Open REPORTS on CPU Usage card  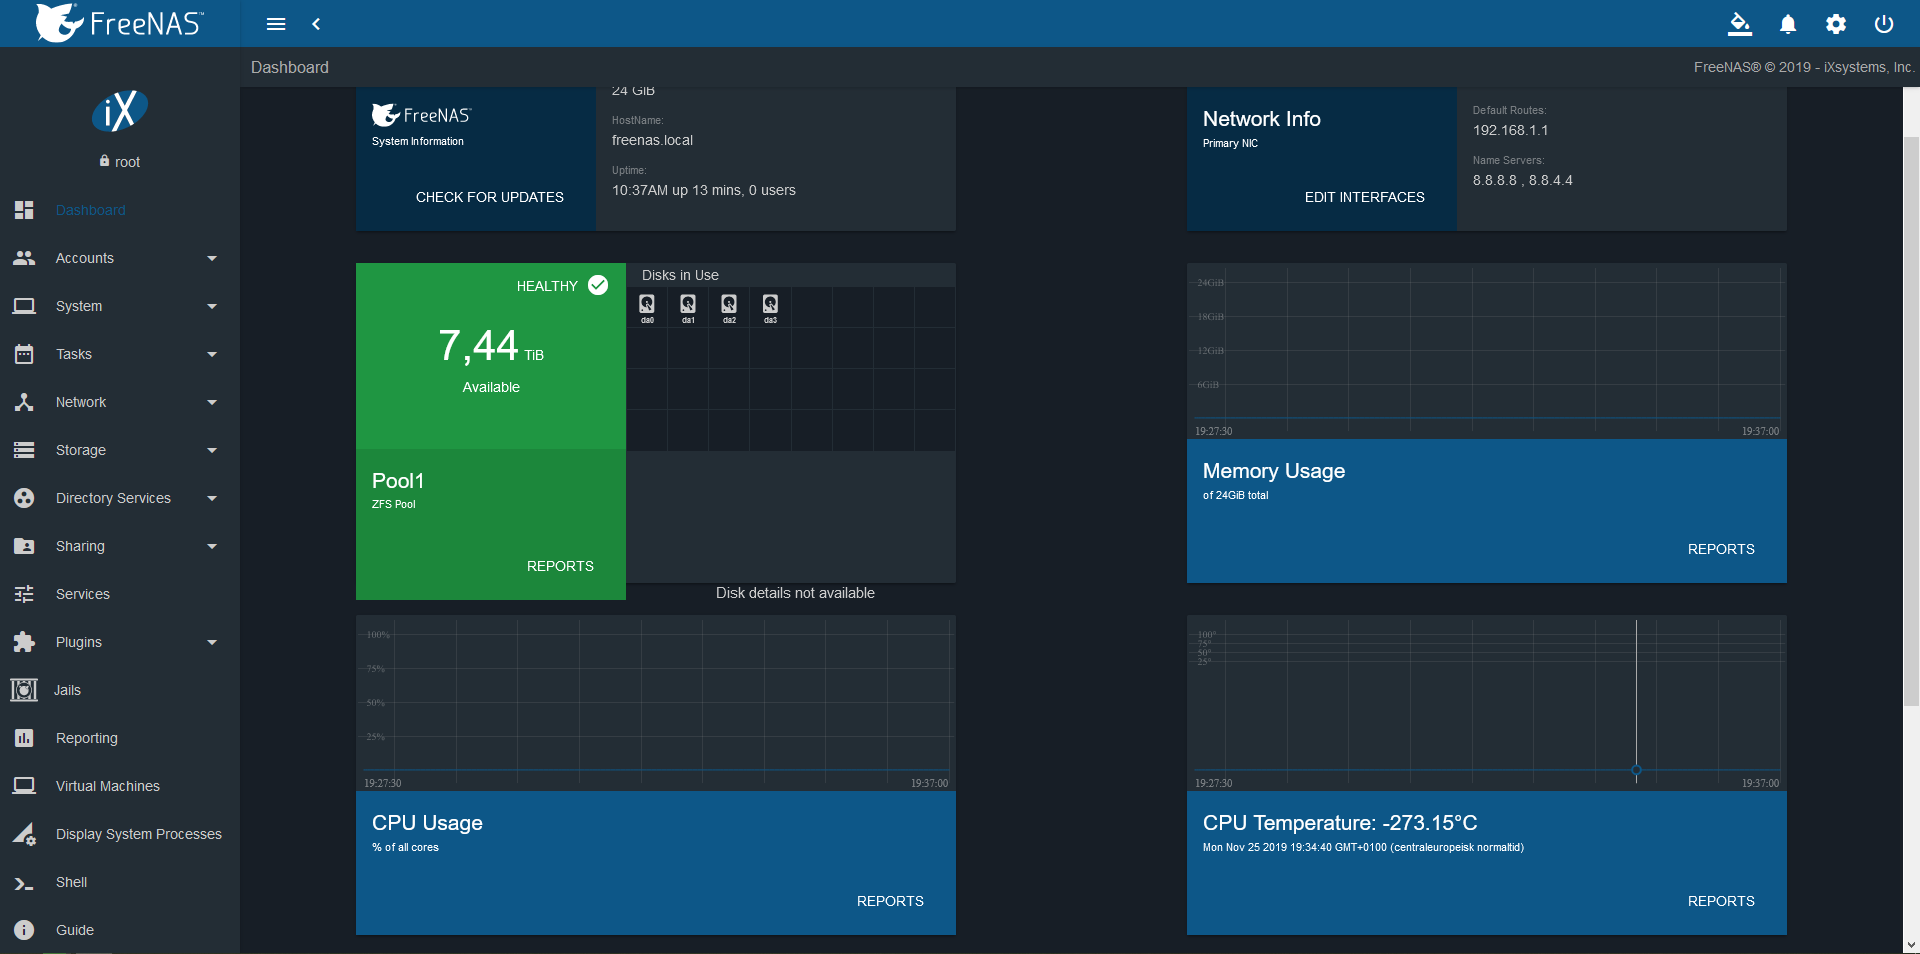point(890,901)
